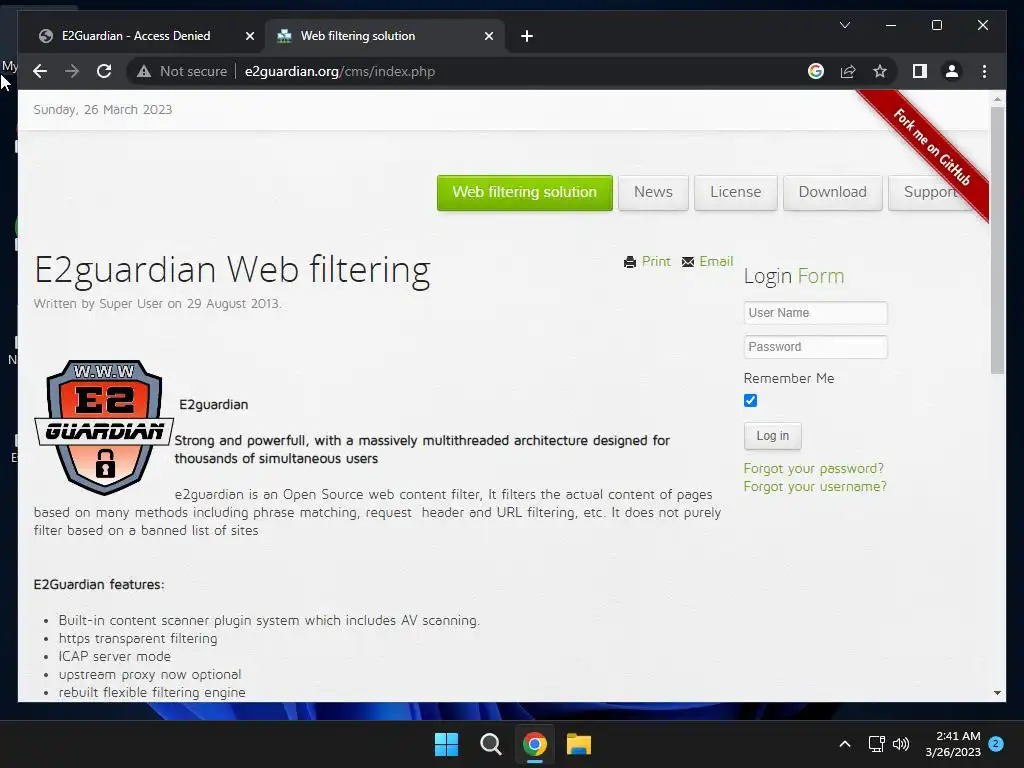Close the E2Guardian Access Denied tab
Screen dimensions: 1024x768
click(x=249, y=36)
